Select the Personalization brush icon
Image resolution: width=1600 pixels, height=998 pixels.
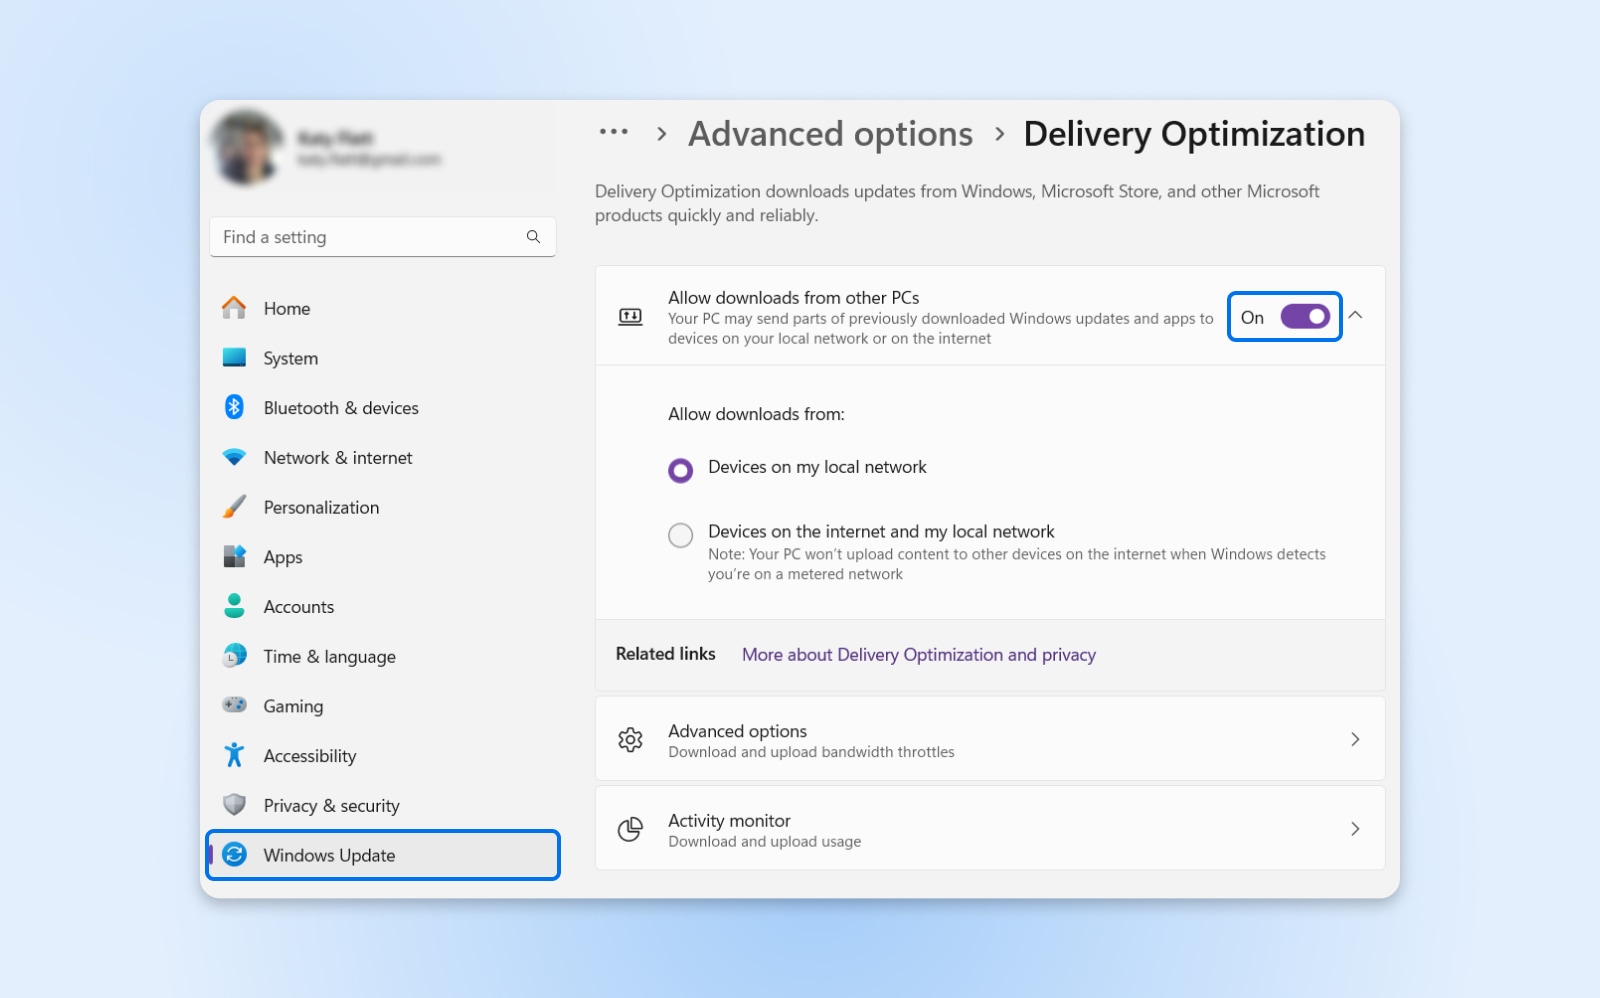point(234,507)
